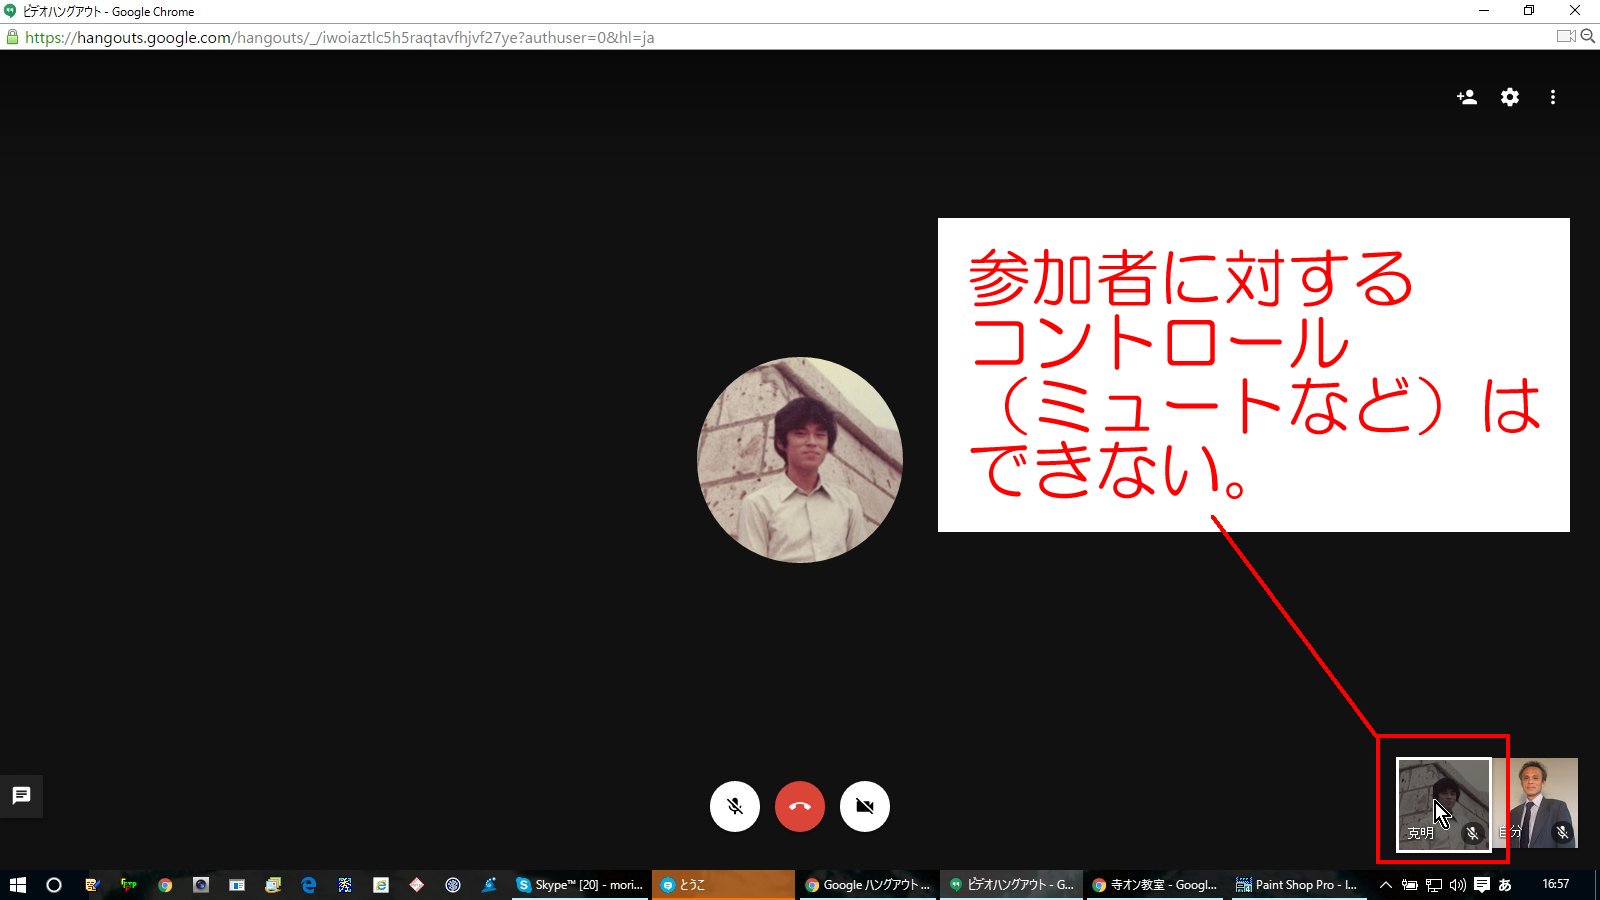Screen dimensions: 1600x900
Task: Switch to Google ハングアウト taskbar window
Action: pos(867,885)
